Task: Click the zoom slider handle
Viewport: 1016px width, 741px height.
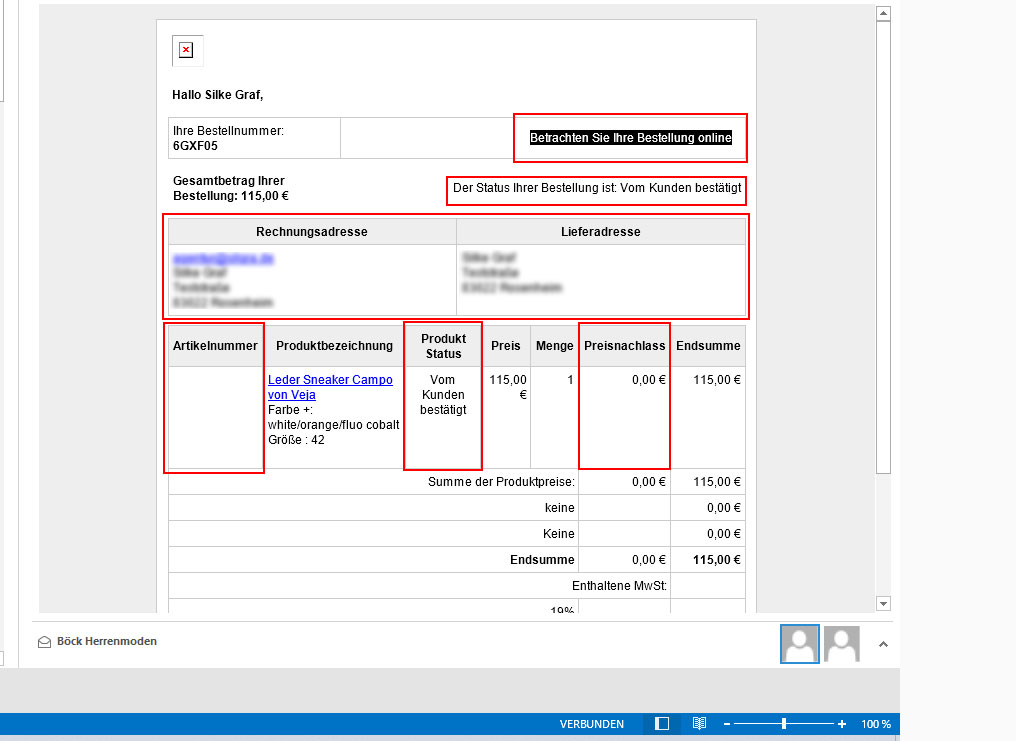Action: pos(784,724)
